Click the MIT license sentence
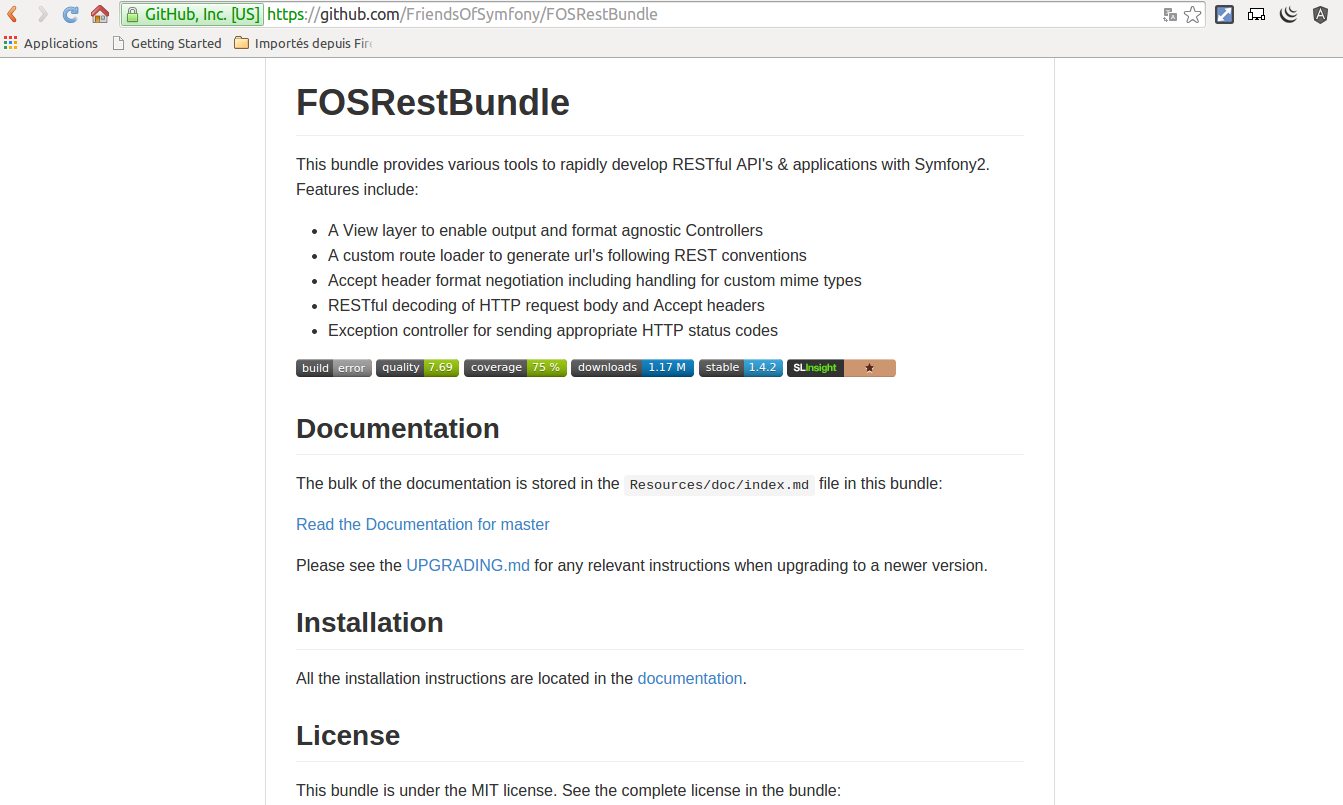This screenshot has width=1343, height=805. click(x=568, y=790)
